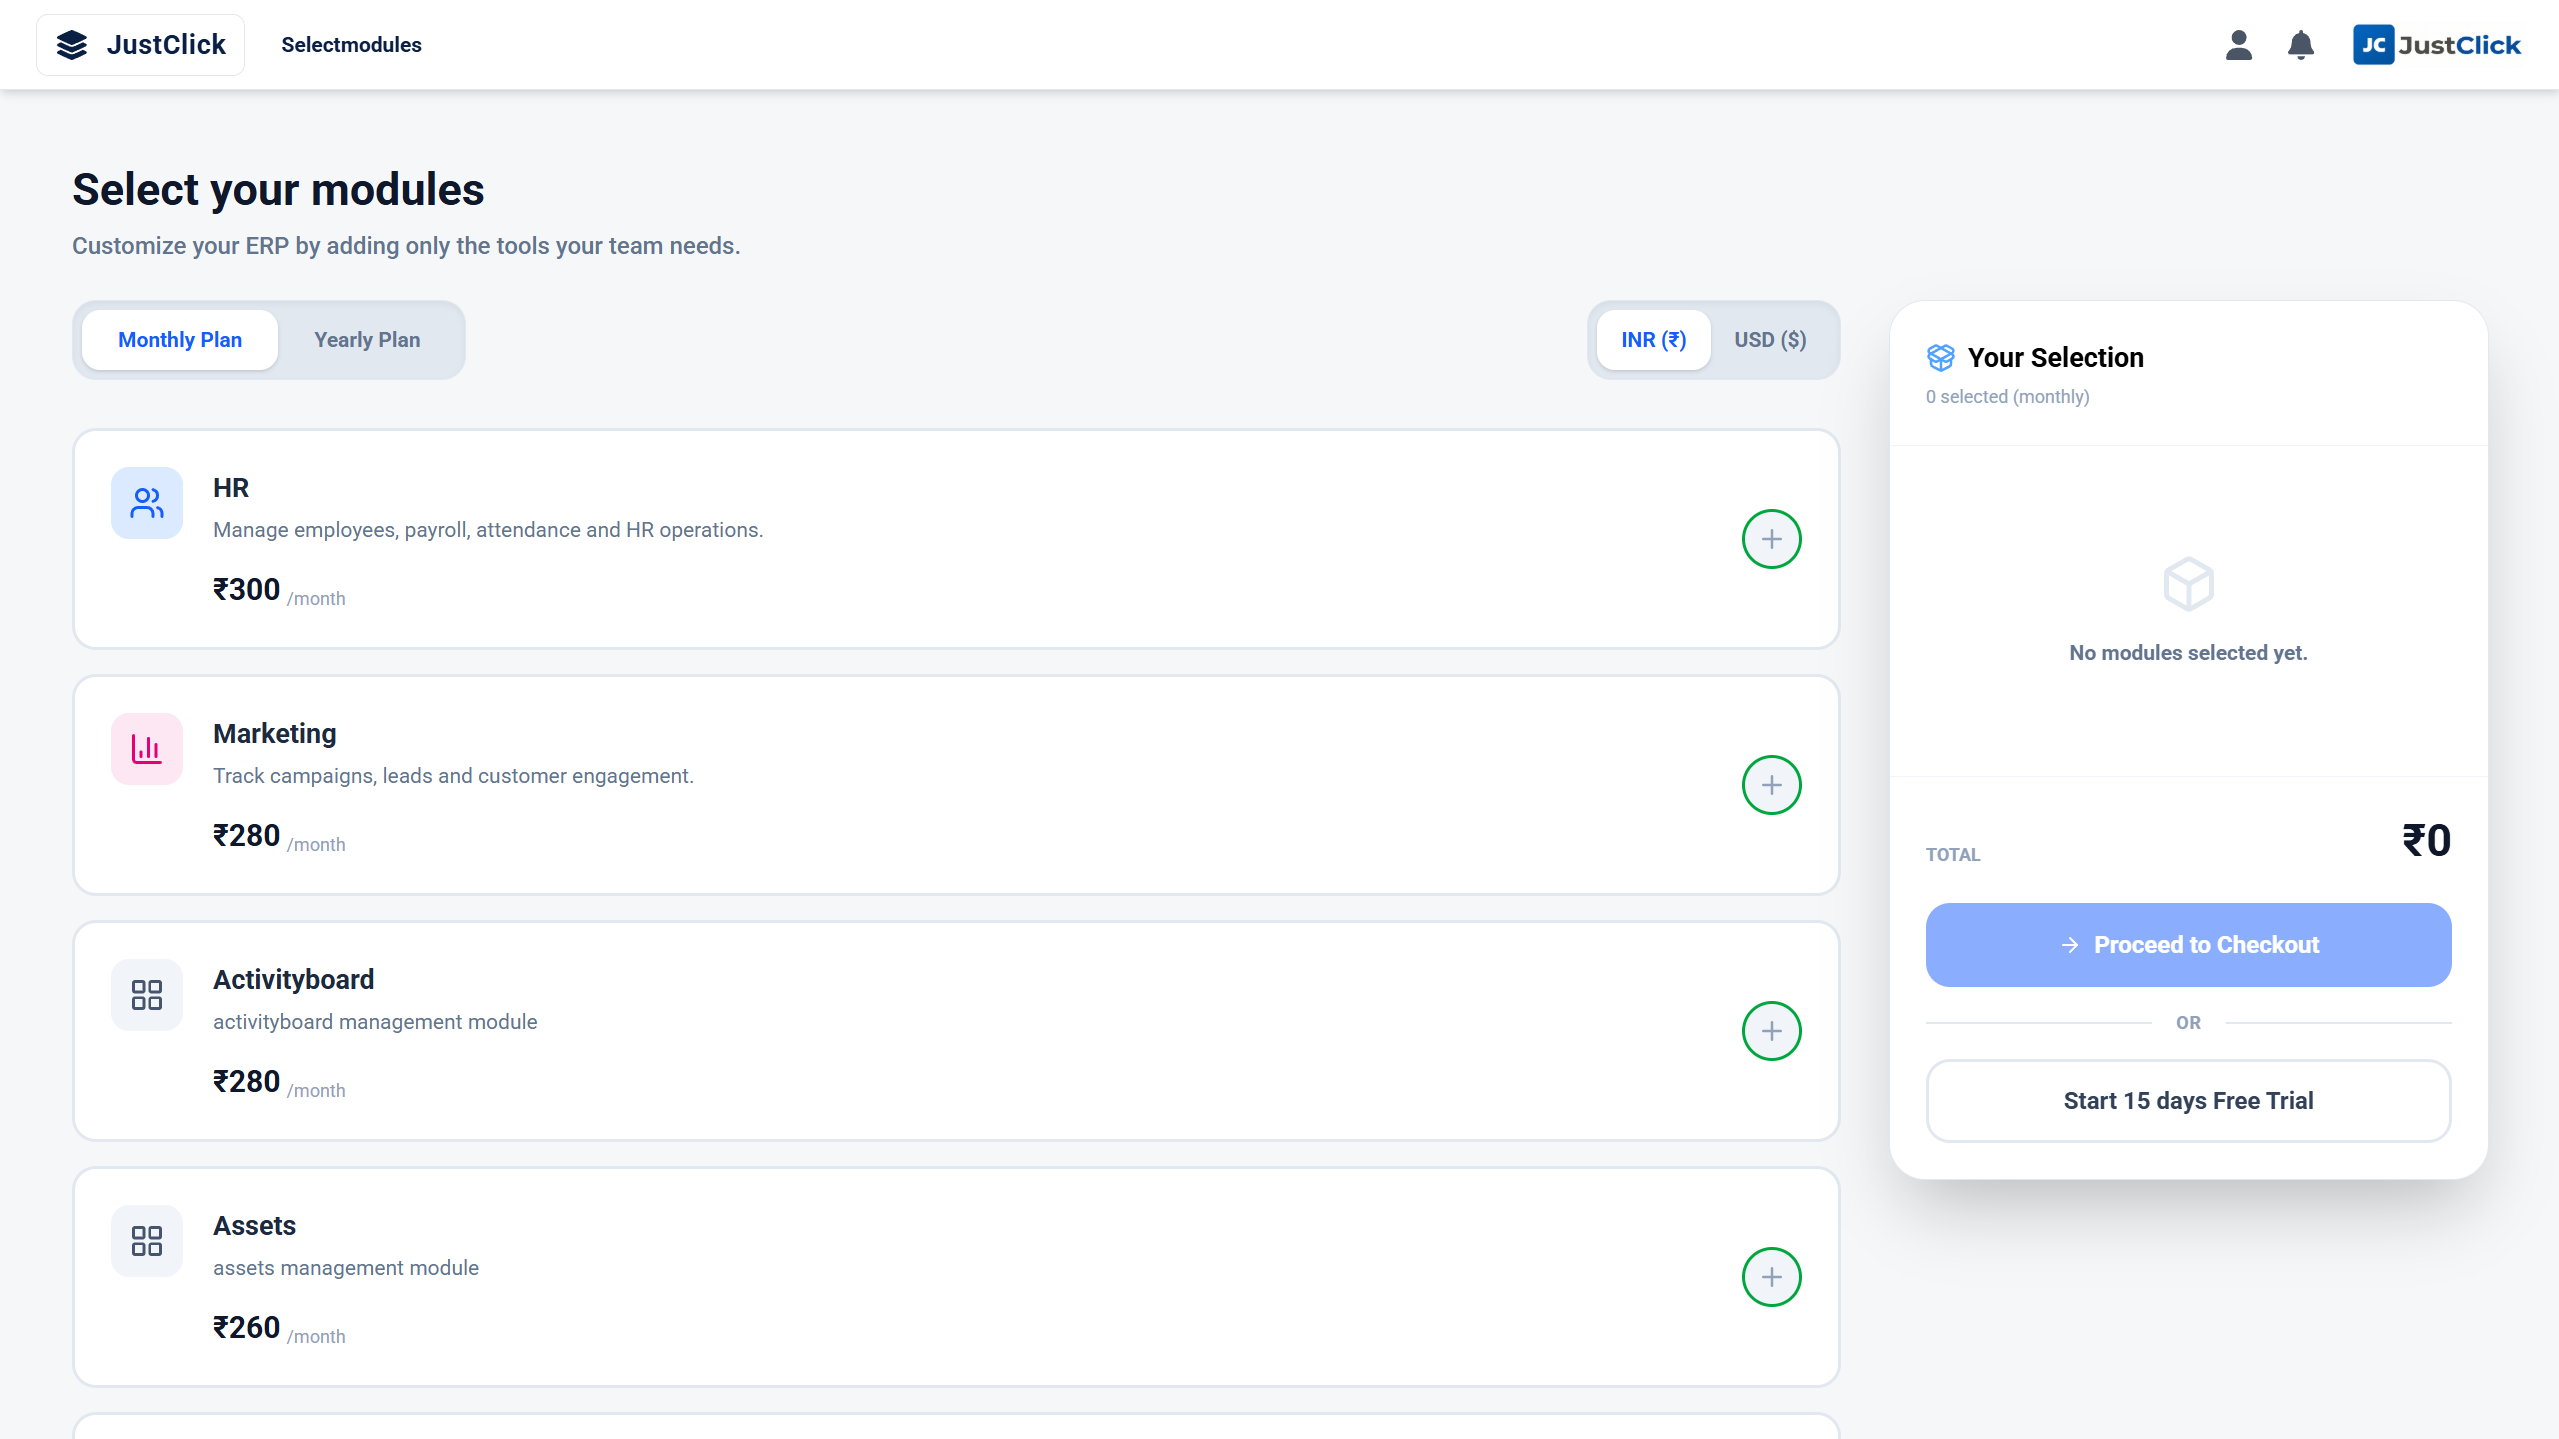Select USD currency option
Image resolution: width=2559 pixels, height=1439 pixels.
tap(1770, 340)
